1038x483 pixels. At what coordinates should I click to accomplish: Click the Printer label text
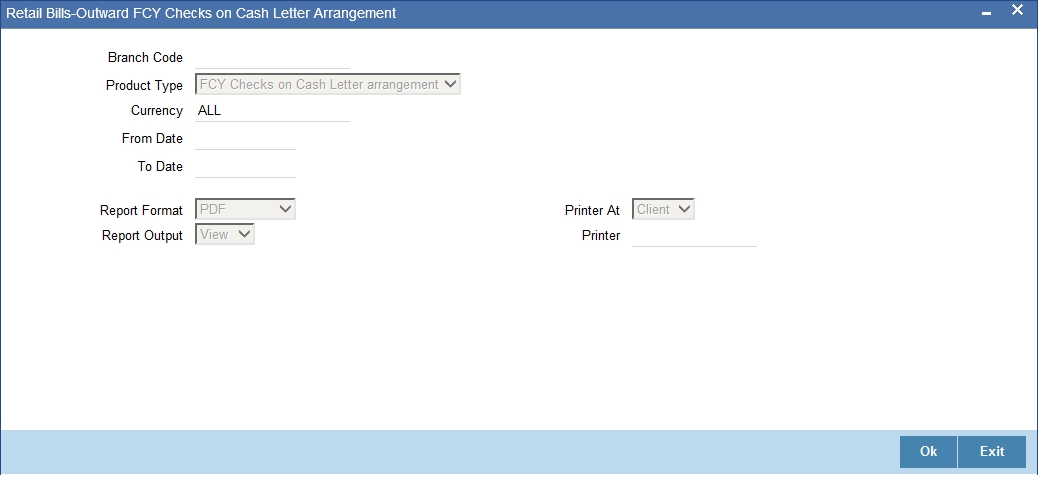[x=601, y=236]
